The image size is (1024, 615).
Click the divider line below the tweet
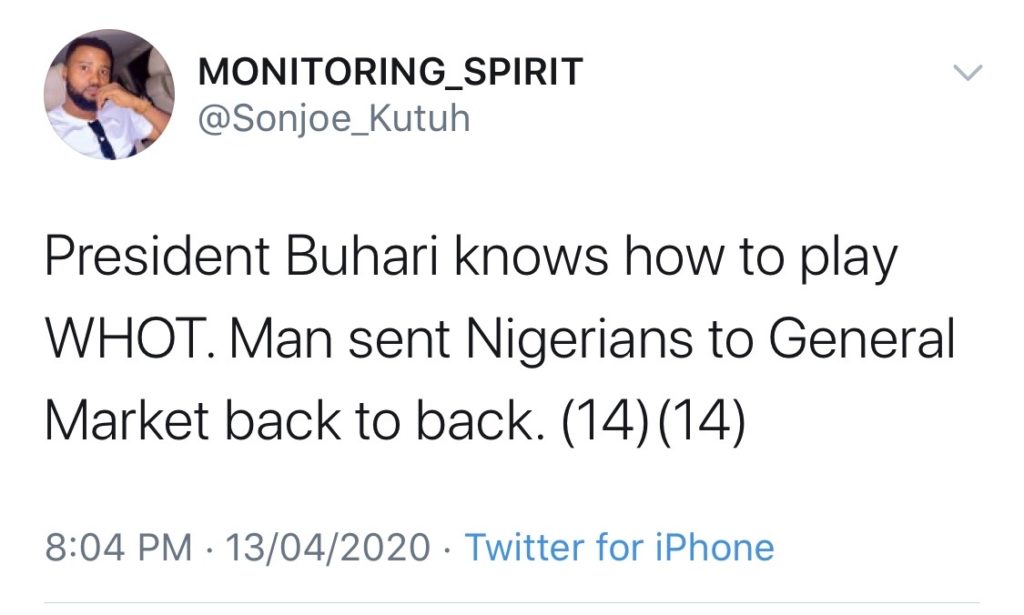tap(512, 603)
